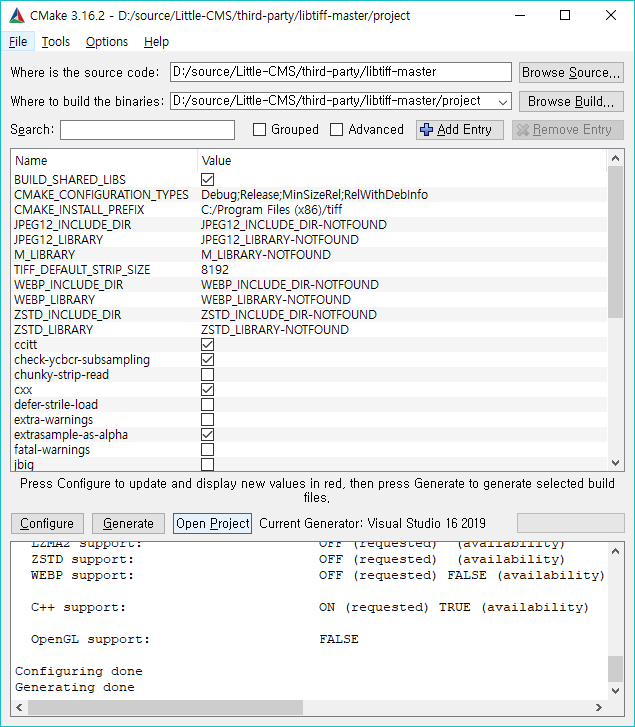
Task: Select value JPEG12_LIBRARY-NOTFOUND
Action: [x=279, y=240]
